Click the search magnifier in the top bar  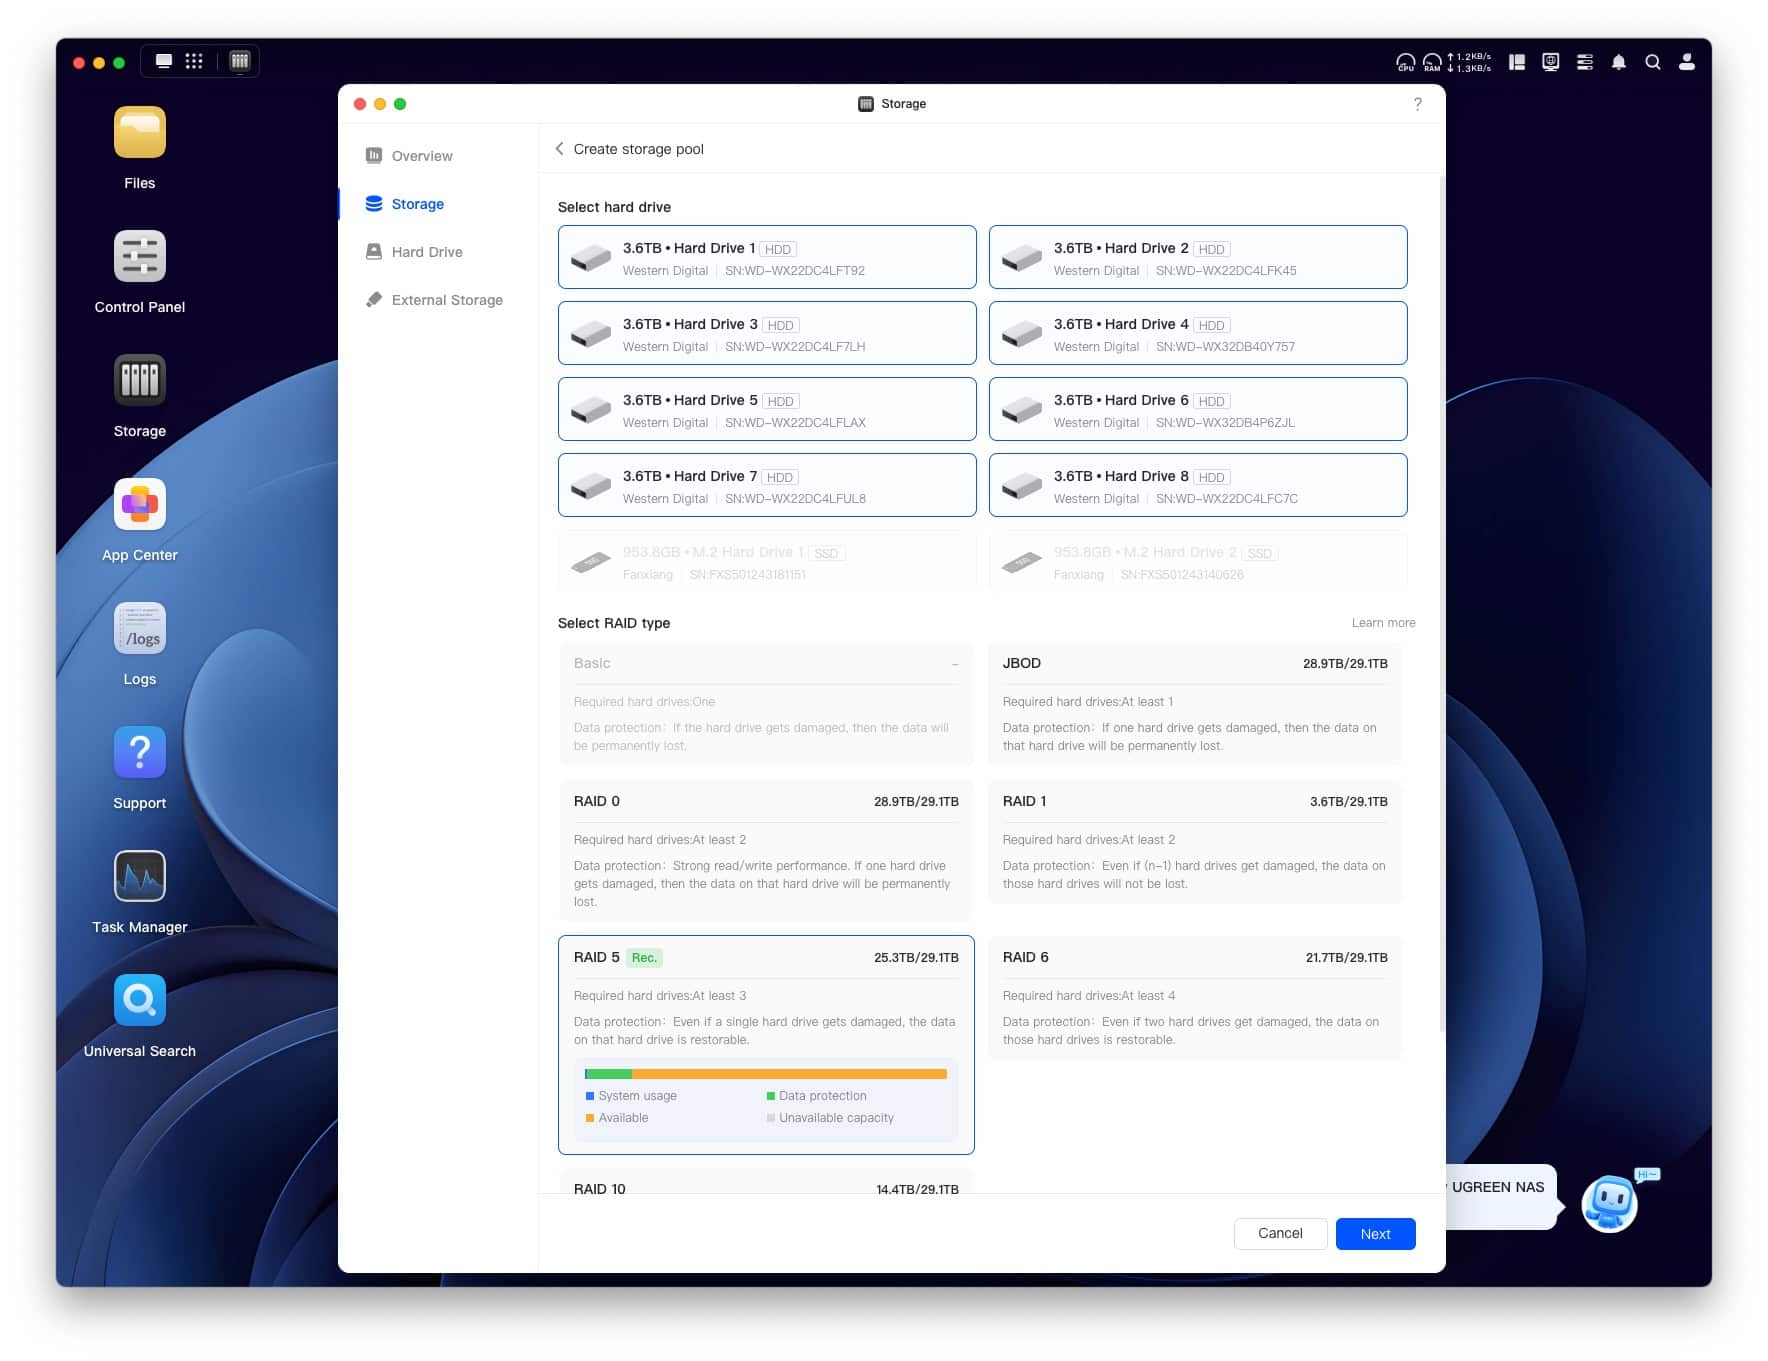(1653, 62)
